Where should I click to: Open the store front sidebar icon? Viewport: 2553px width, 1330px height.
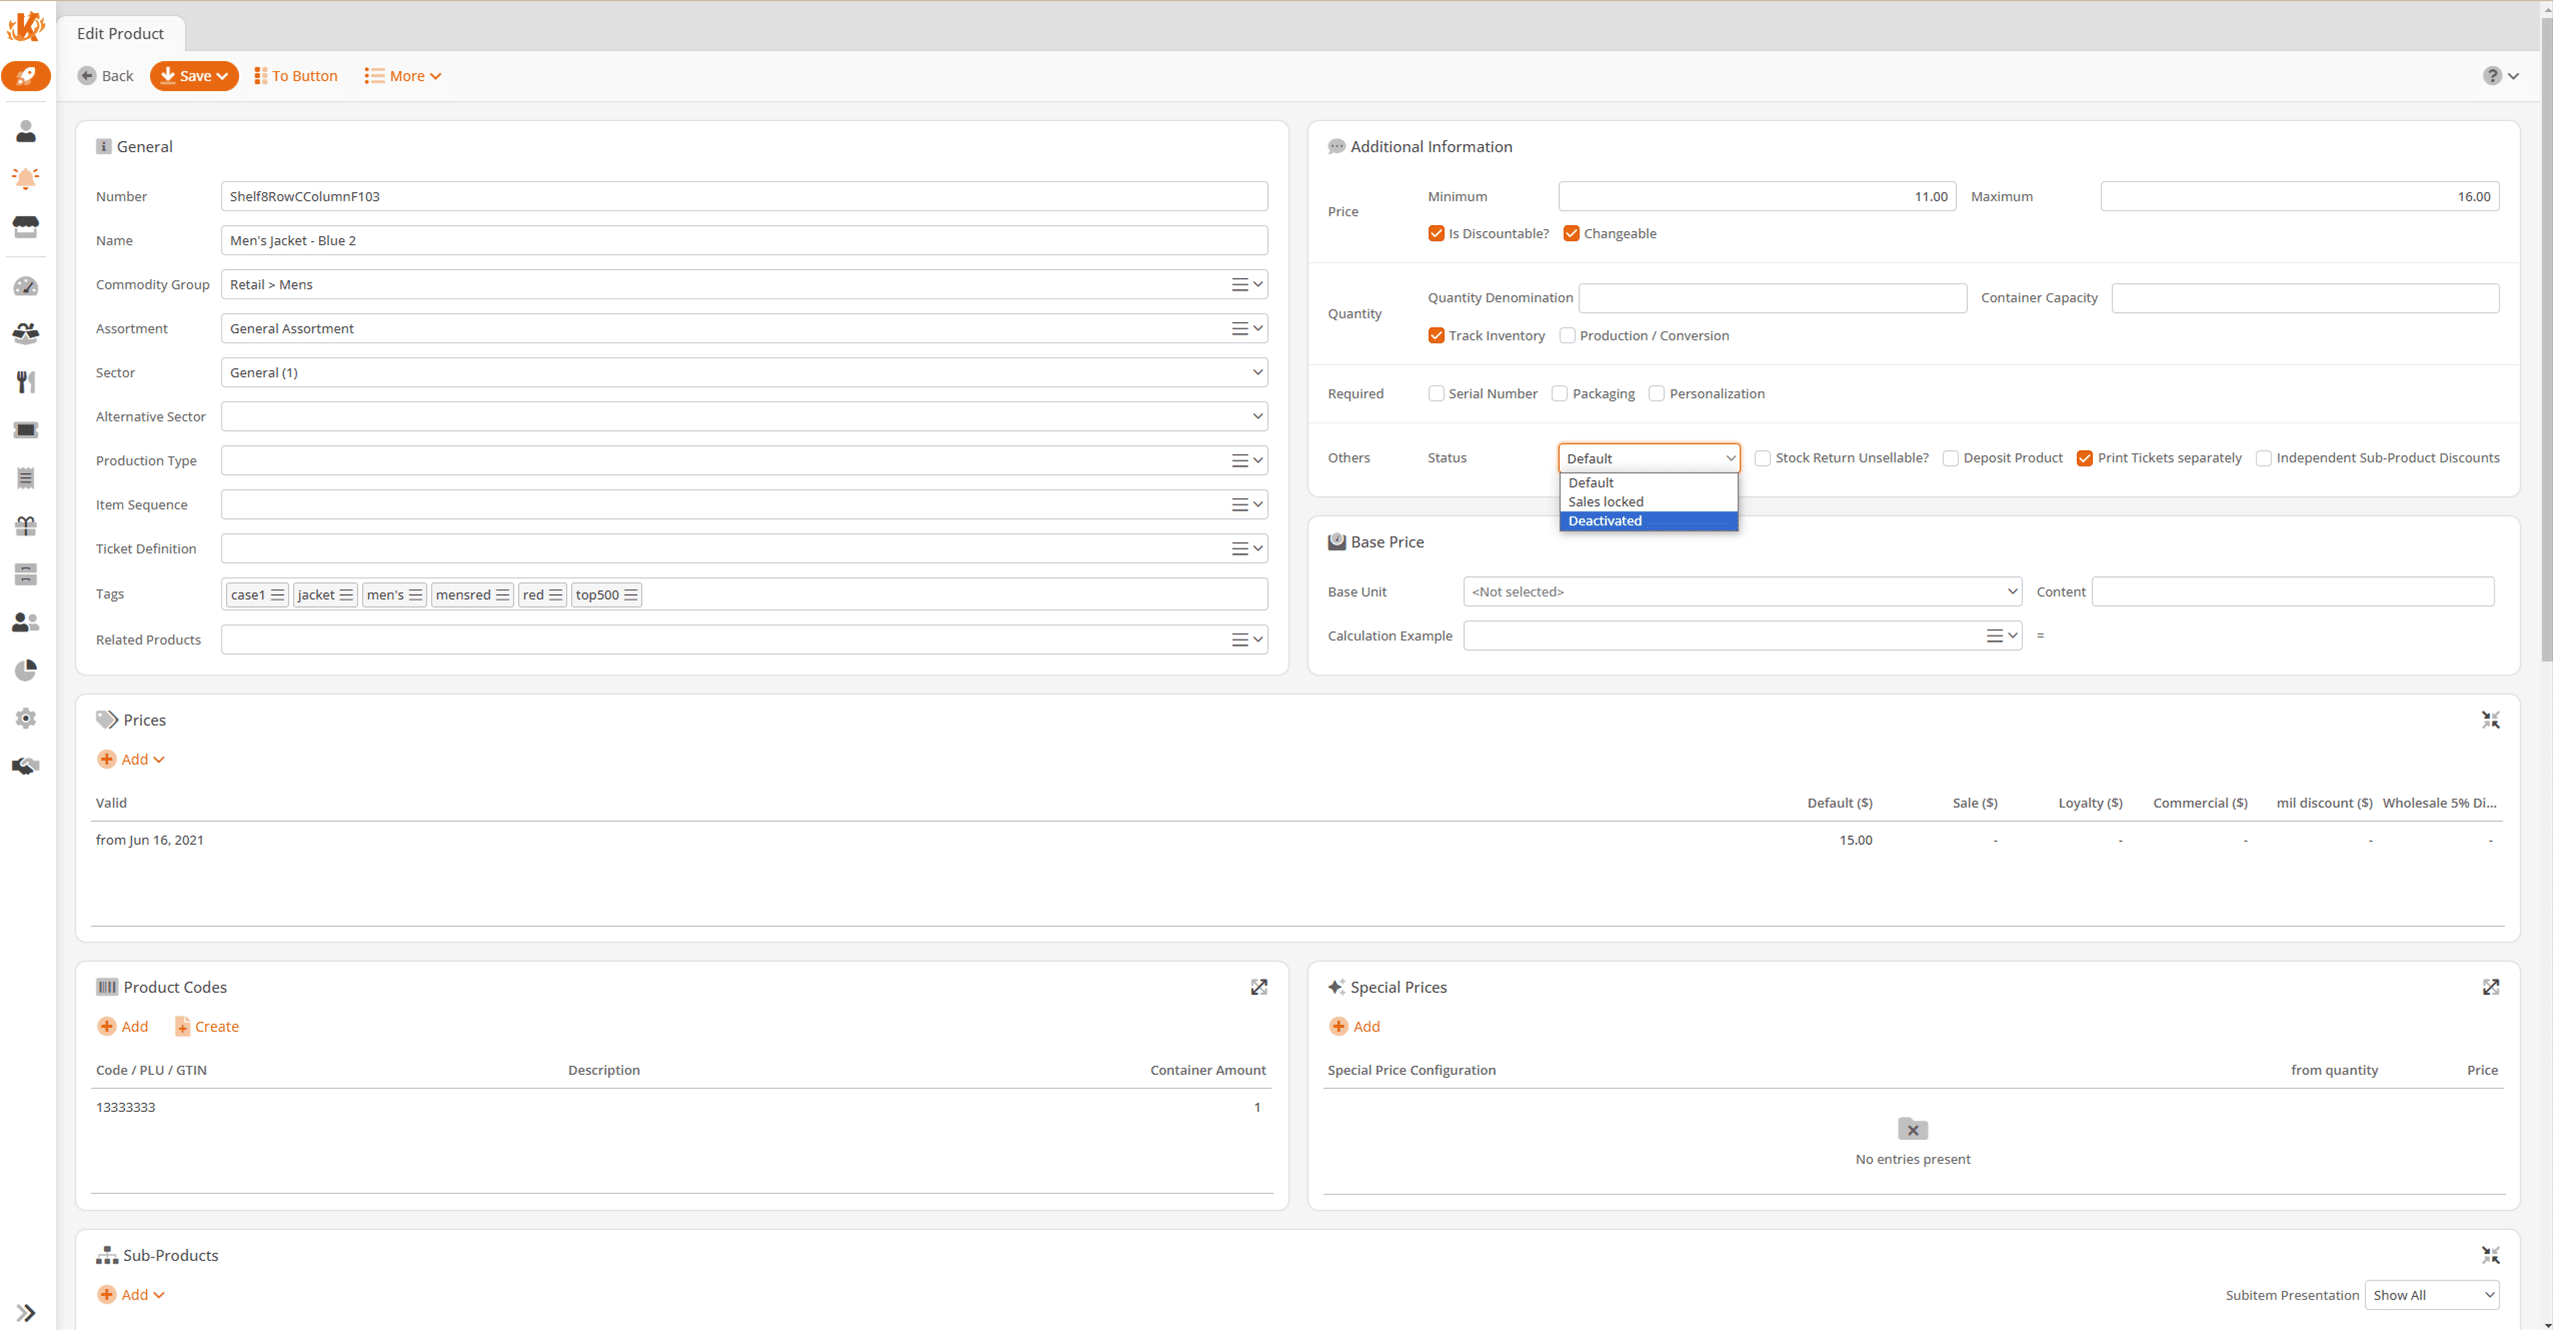(26, 226)
